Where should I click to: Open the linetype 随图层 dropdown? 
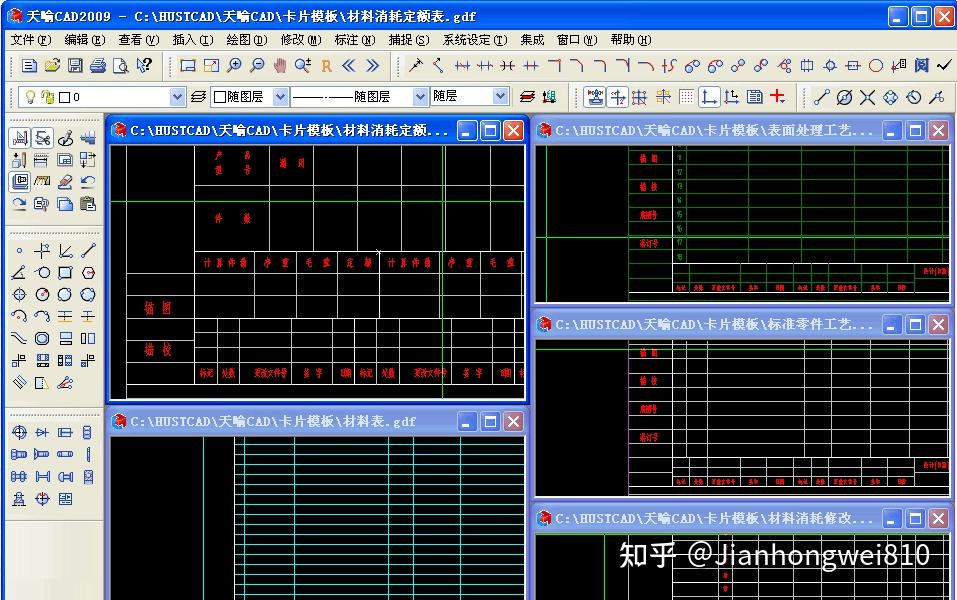(417, 97)
